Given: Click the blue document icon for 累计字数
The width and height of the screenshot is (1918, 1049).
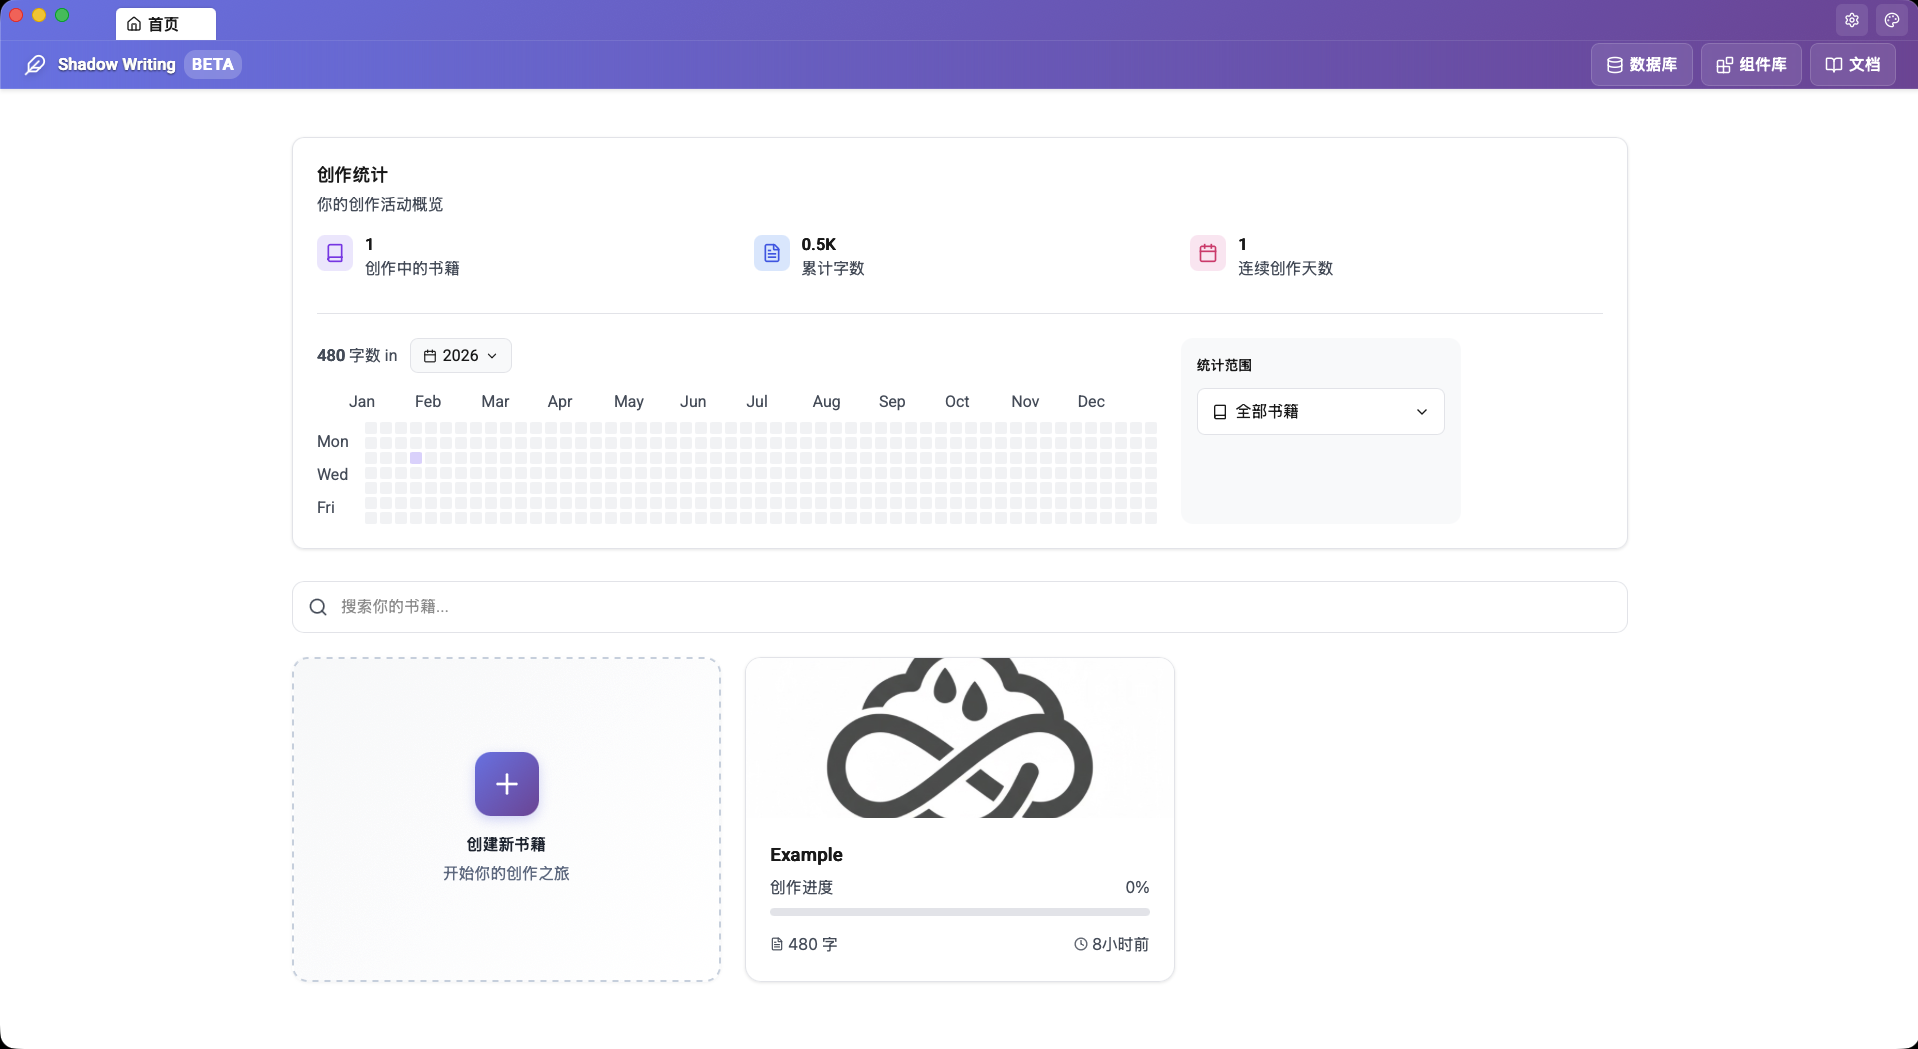Looking at the screenshot, I should point(771,253).
